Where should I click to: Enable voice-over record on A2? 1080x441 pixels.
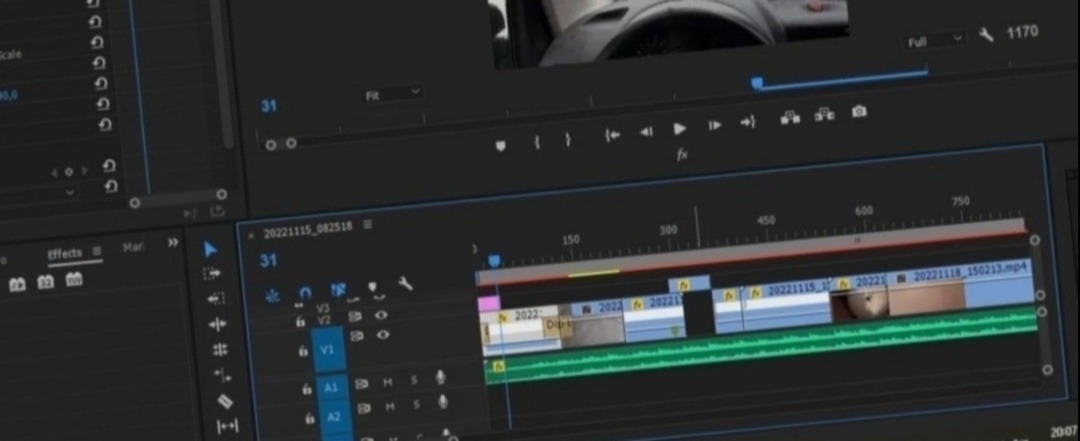point(443,402)
